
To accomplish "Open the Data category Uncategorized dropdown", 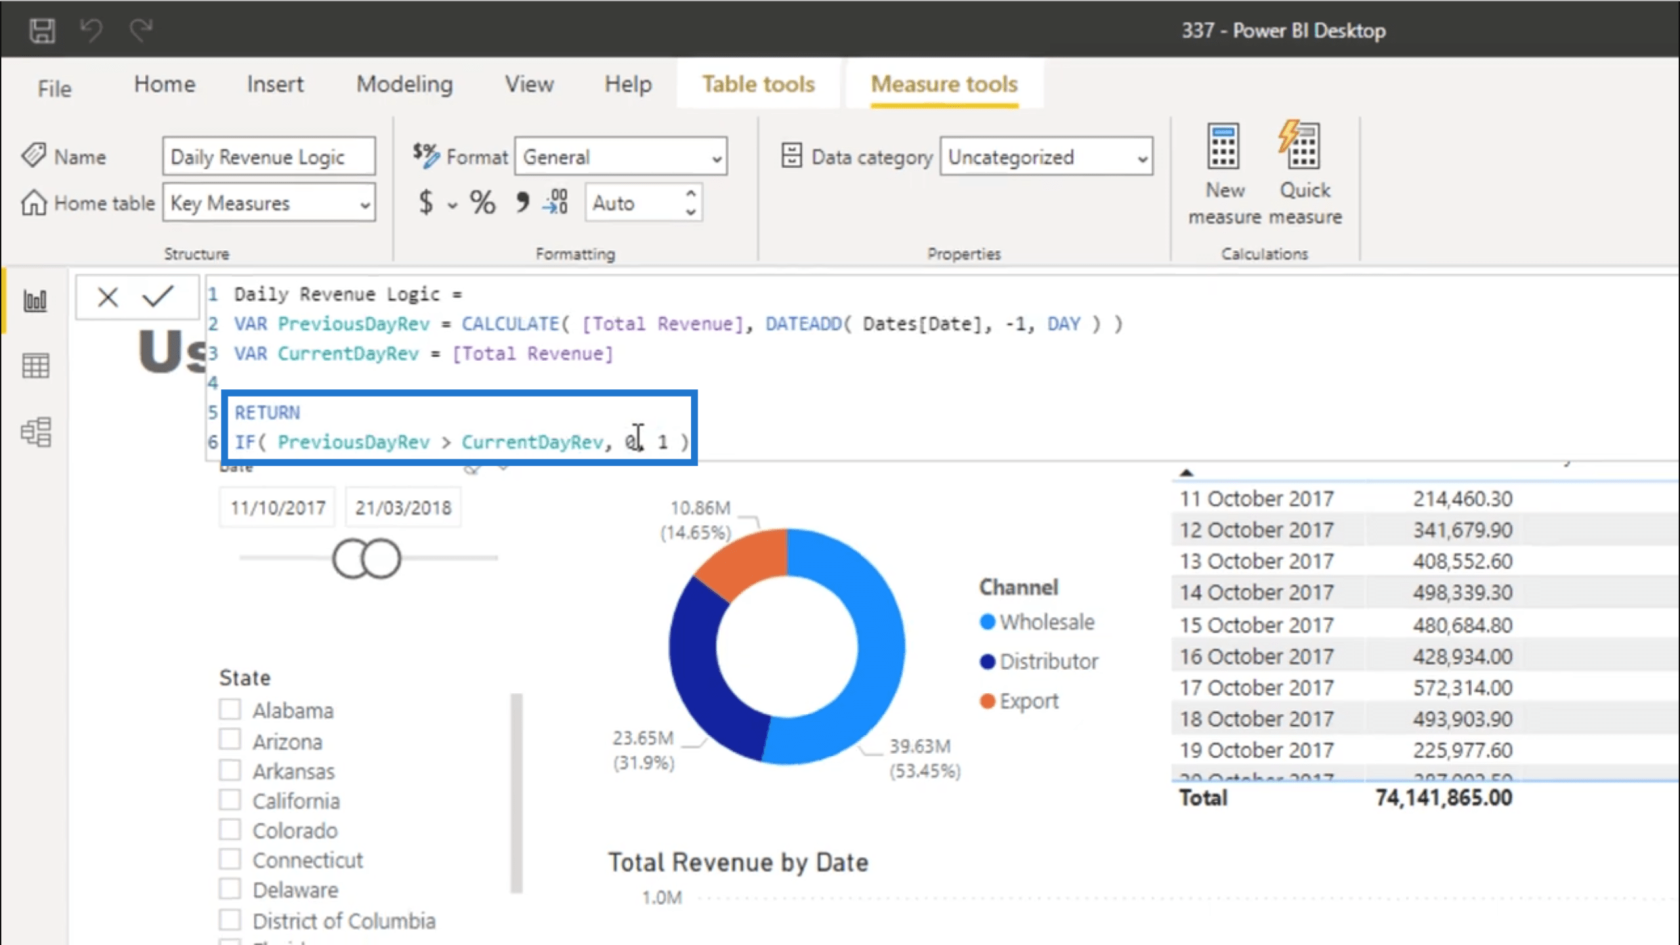I will click(1046, 157).
